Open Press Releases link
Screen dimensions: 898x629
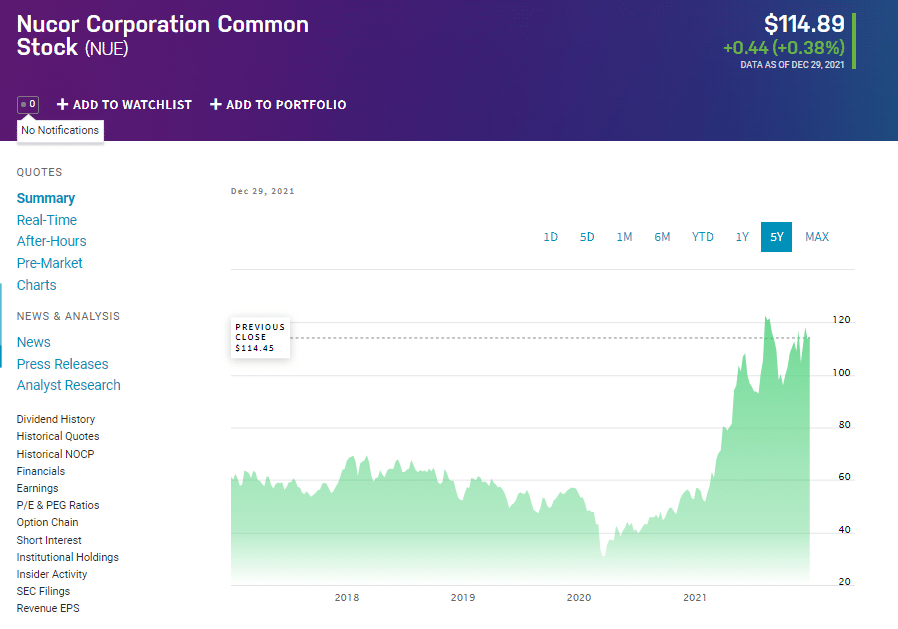point(62,364)
